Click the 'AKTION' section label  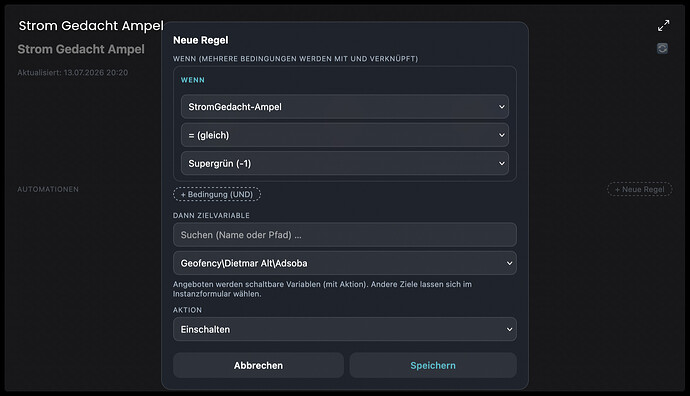(187, 310)
